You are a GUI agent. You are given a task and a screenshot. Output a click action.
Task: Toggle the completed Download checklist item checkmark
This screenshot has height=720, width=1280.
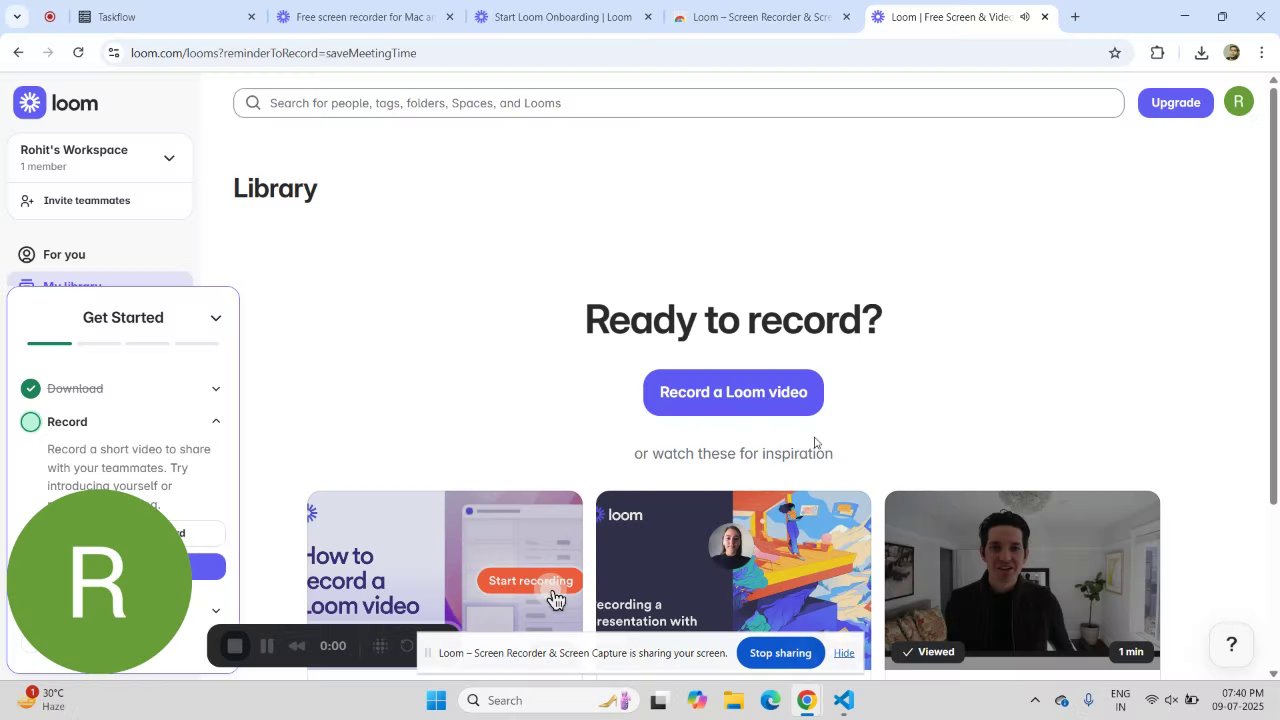pos(31,389)
